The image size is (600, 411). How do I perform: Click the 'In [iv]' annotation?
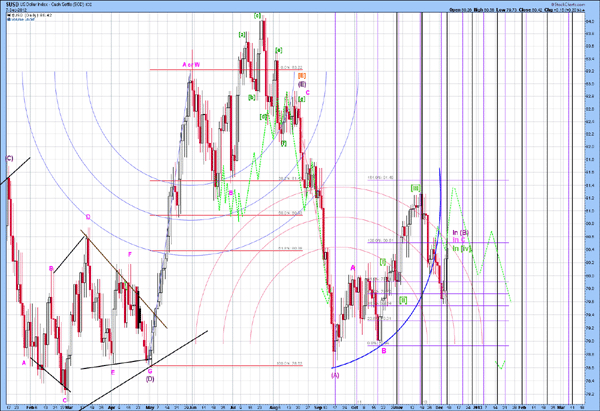pos(462,249)
